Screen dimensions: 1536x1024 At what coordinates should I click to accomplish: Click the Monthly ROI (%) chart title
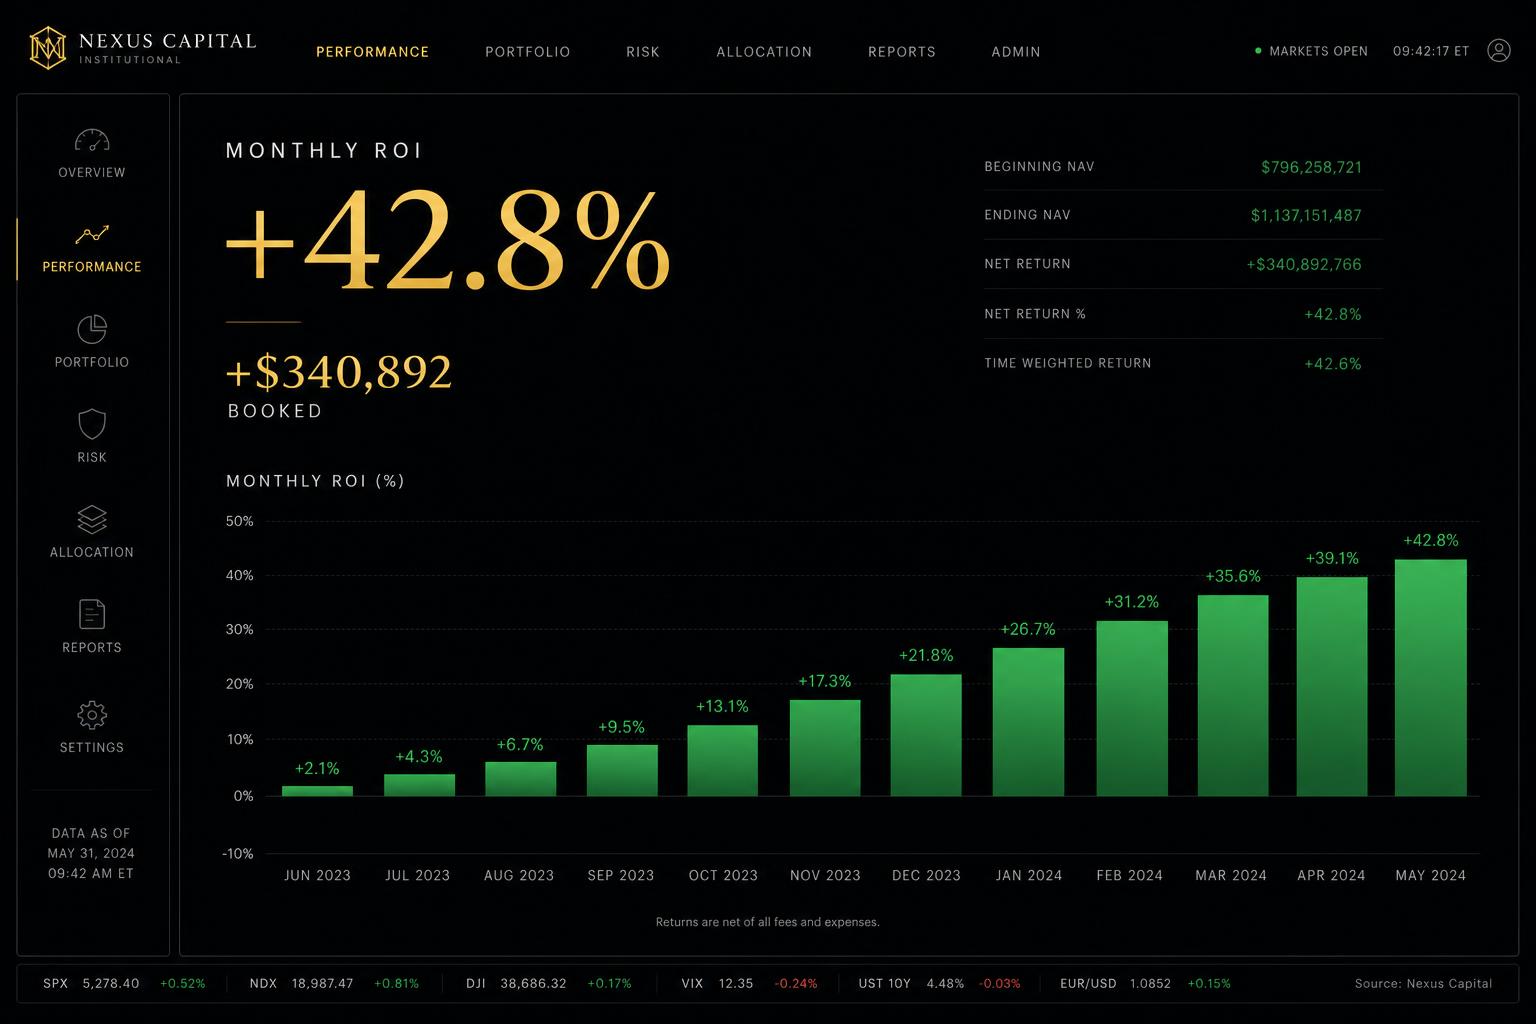click(x=315, y=481)
